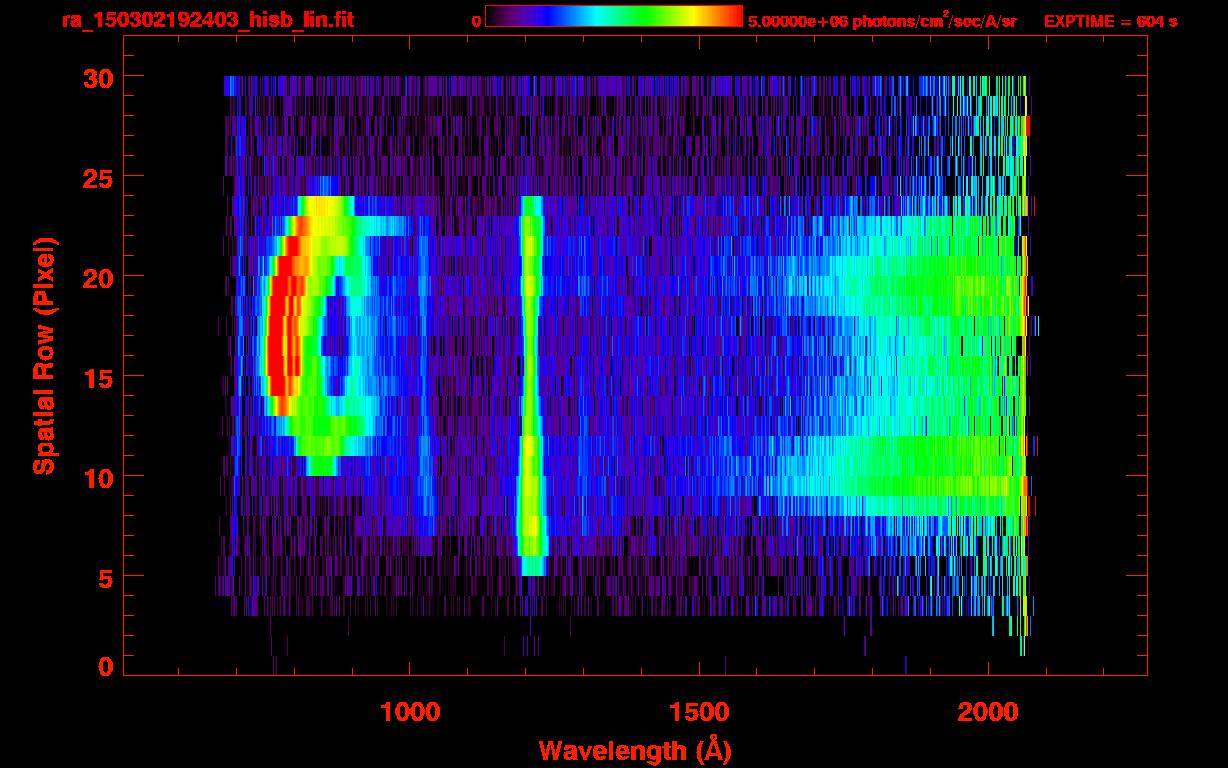Viewport: 1228px width, 768px height.
Task: Click the Spatial Row (Pixel) axis title
Action: (44, 355)
